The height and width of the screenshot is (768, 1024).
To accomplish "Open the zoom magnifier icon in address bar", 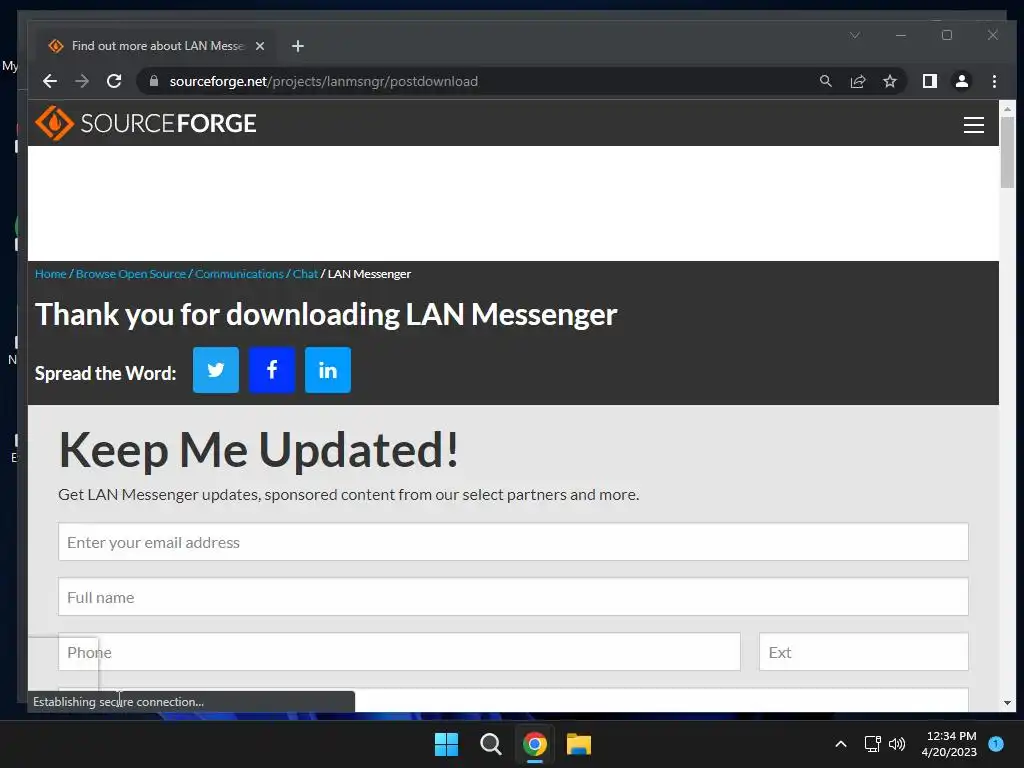I will click(x=825, y=81).
